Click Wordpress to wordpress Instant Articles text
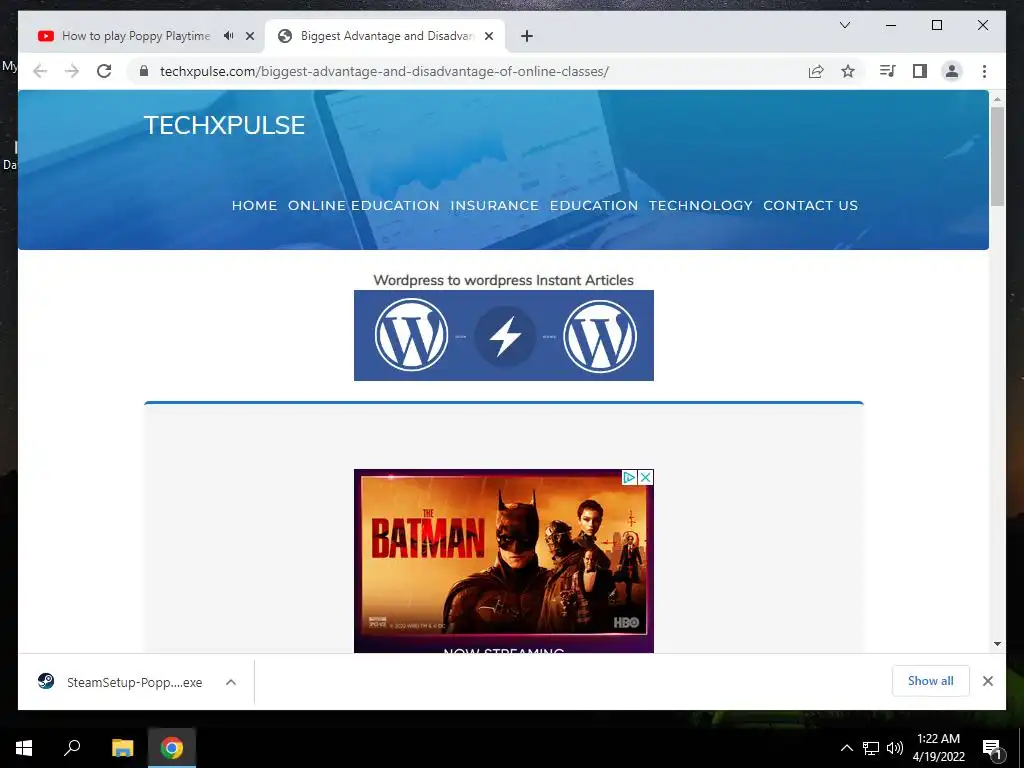The width and height of the screenshot is (1024, 768). point(504,280)
